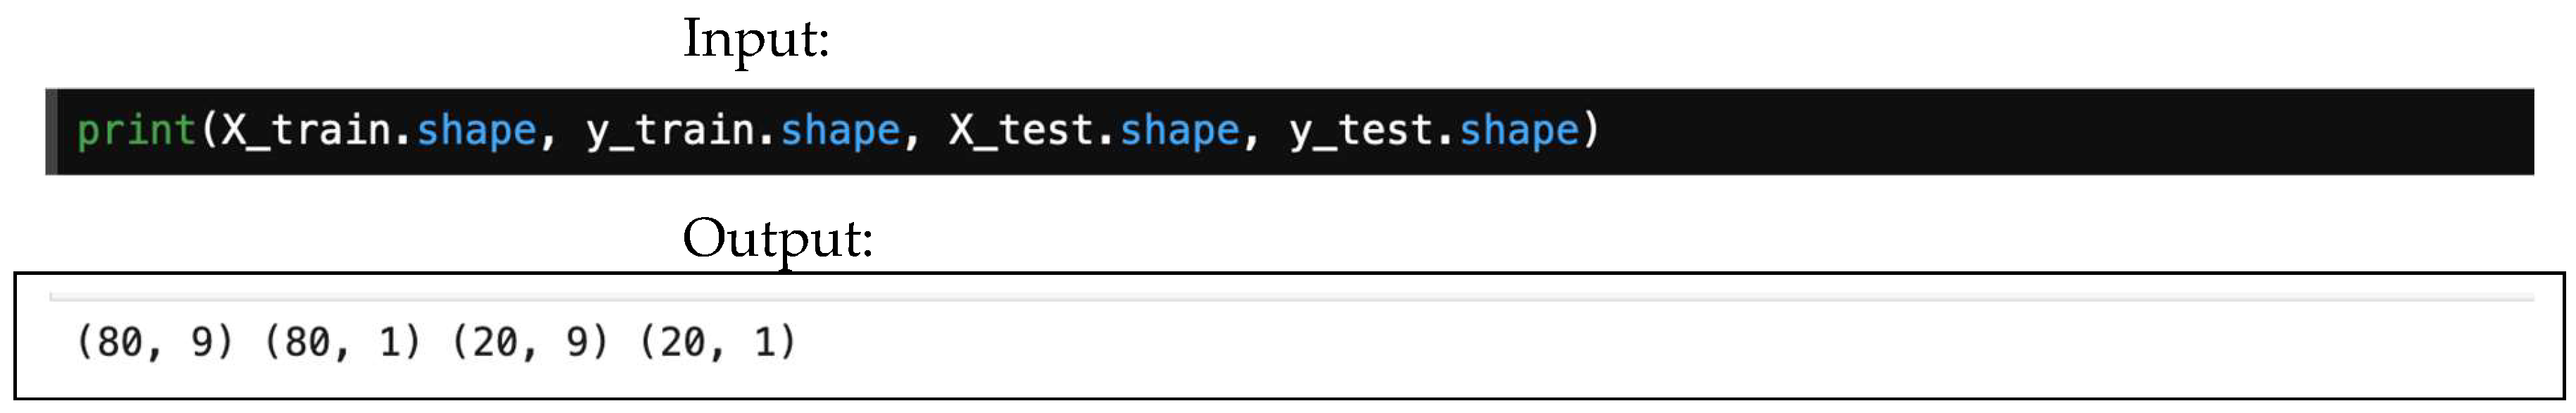Viewport: 2576px width, 413px height.
Task: Click the Output: heading label
Action: pyautogui.click(x=777, y=239)
